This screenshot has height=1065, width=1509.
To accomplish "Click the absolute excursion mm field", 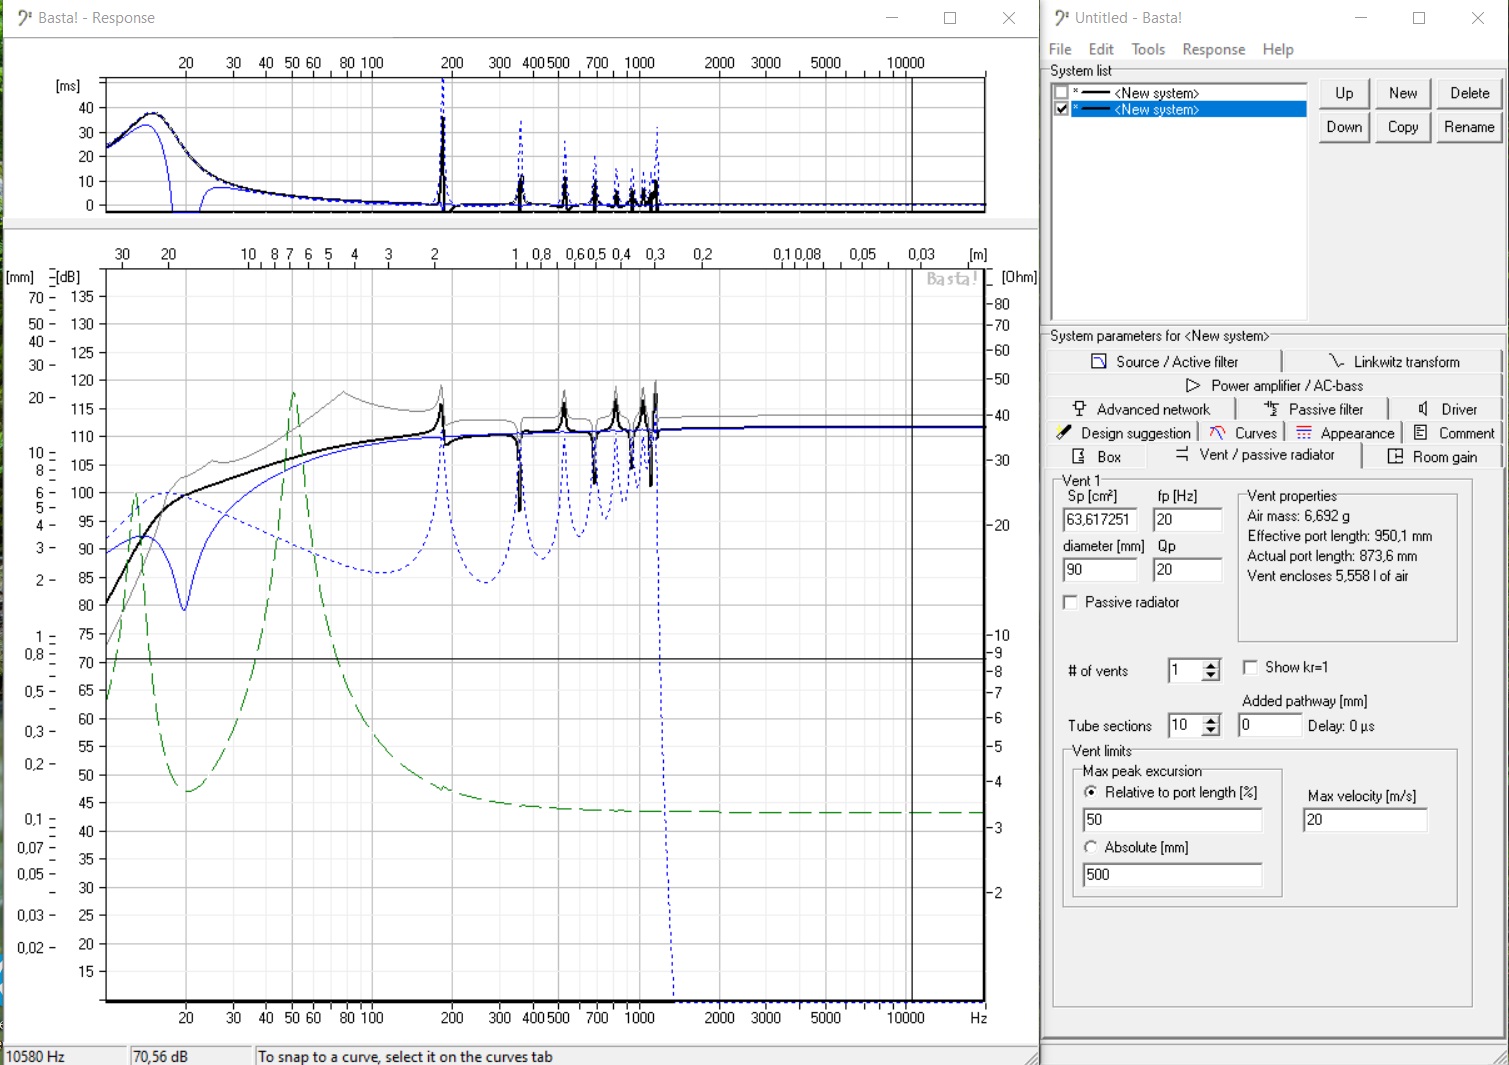I will pyautogui.click(x=1172, y=875).
